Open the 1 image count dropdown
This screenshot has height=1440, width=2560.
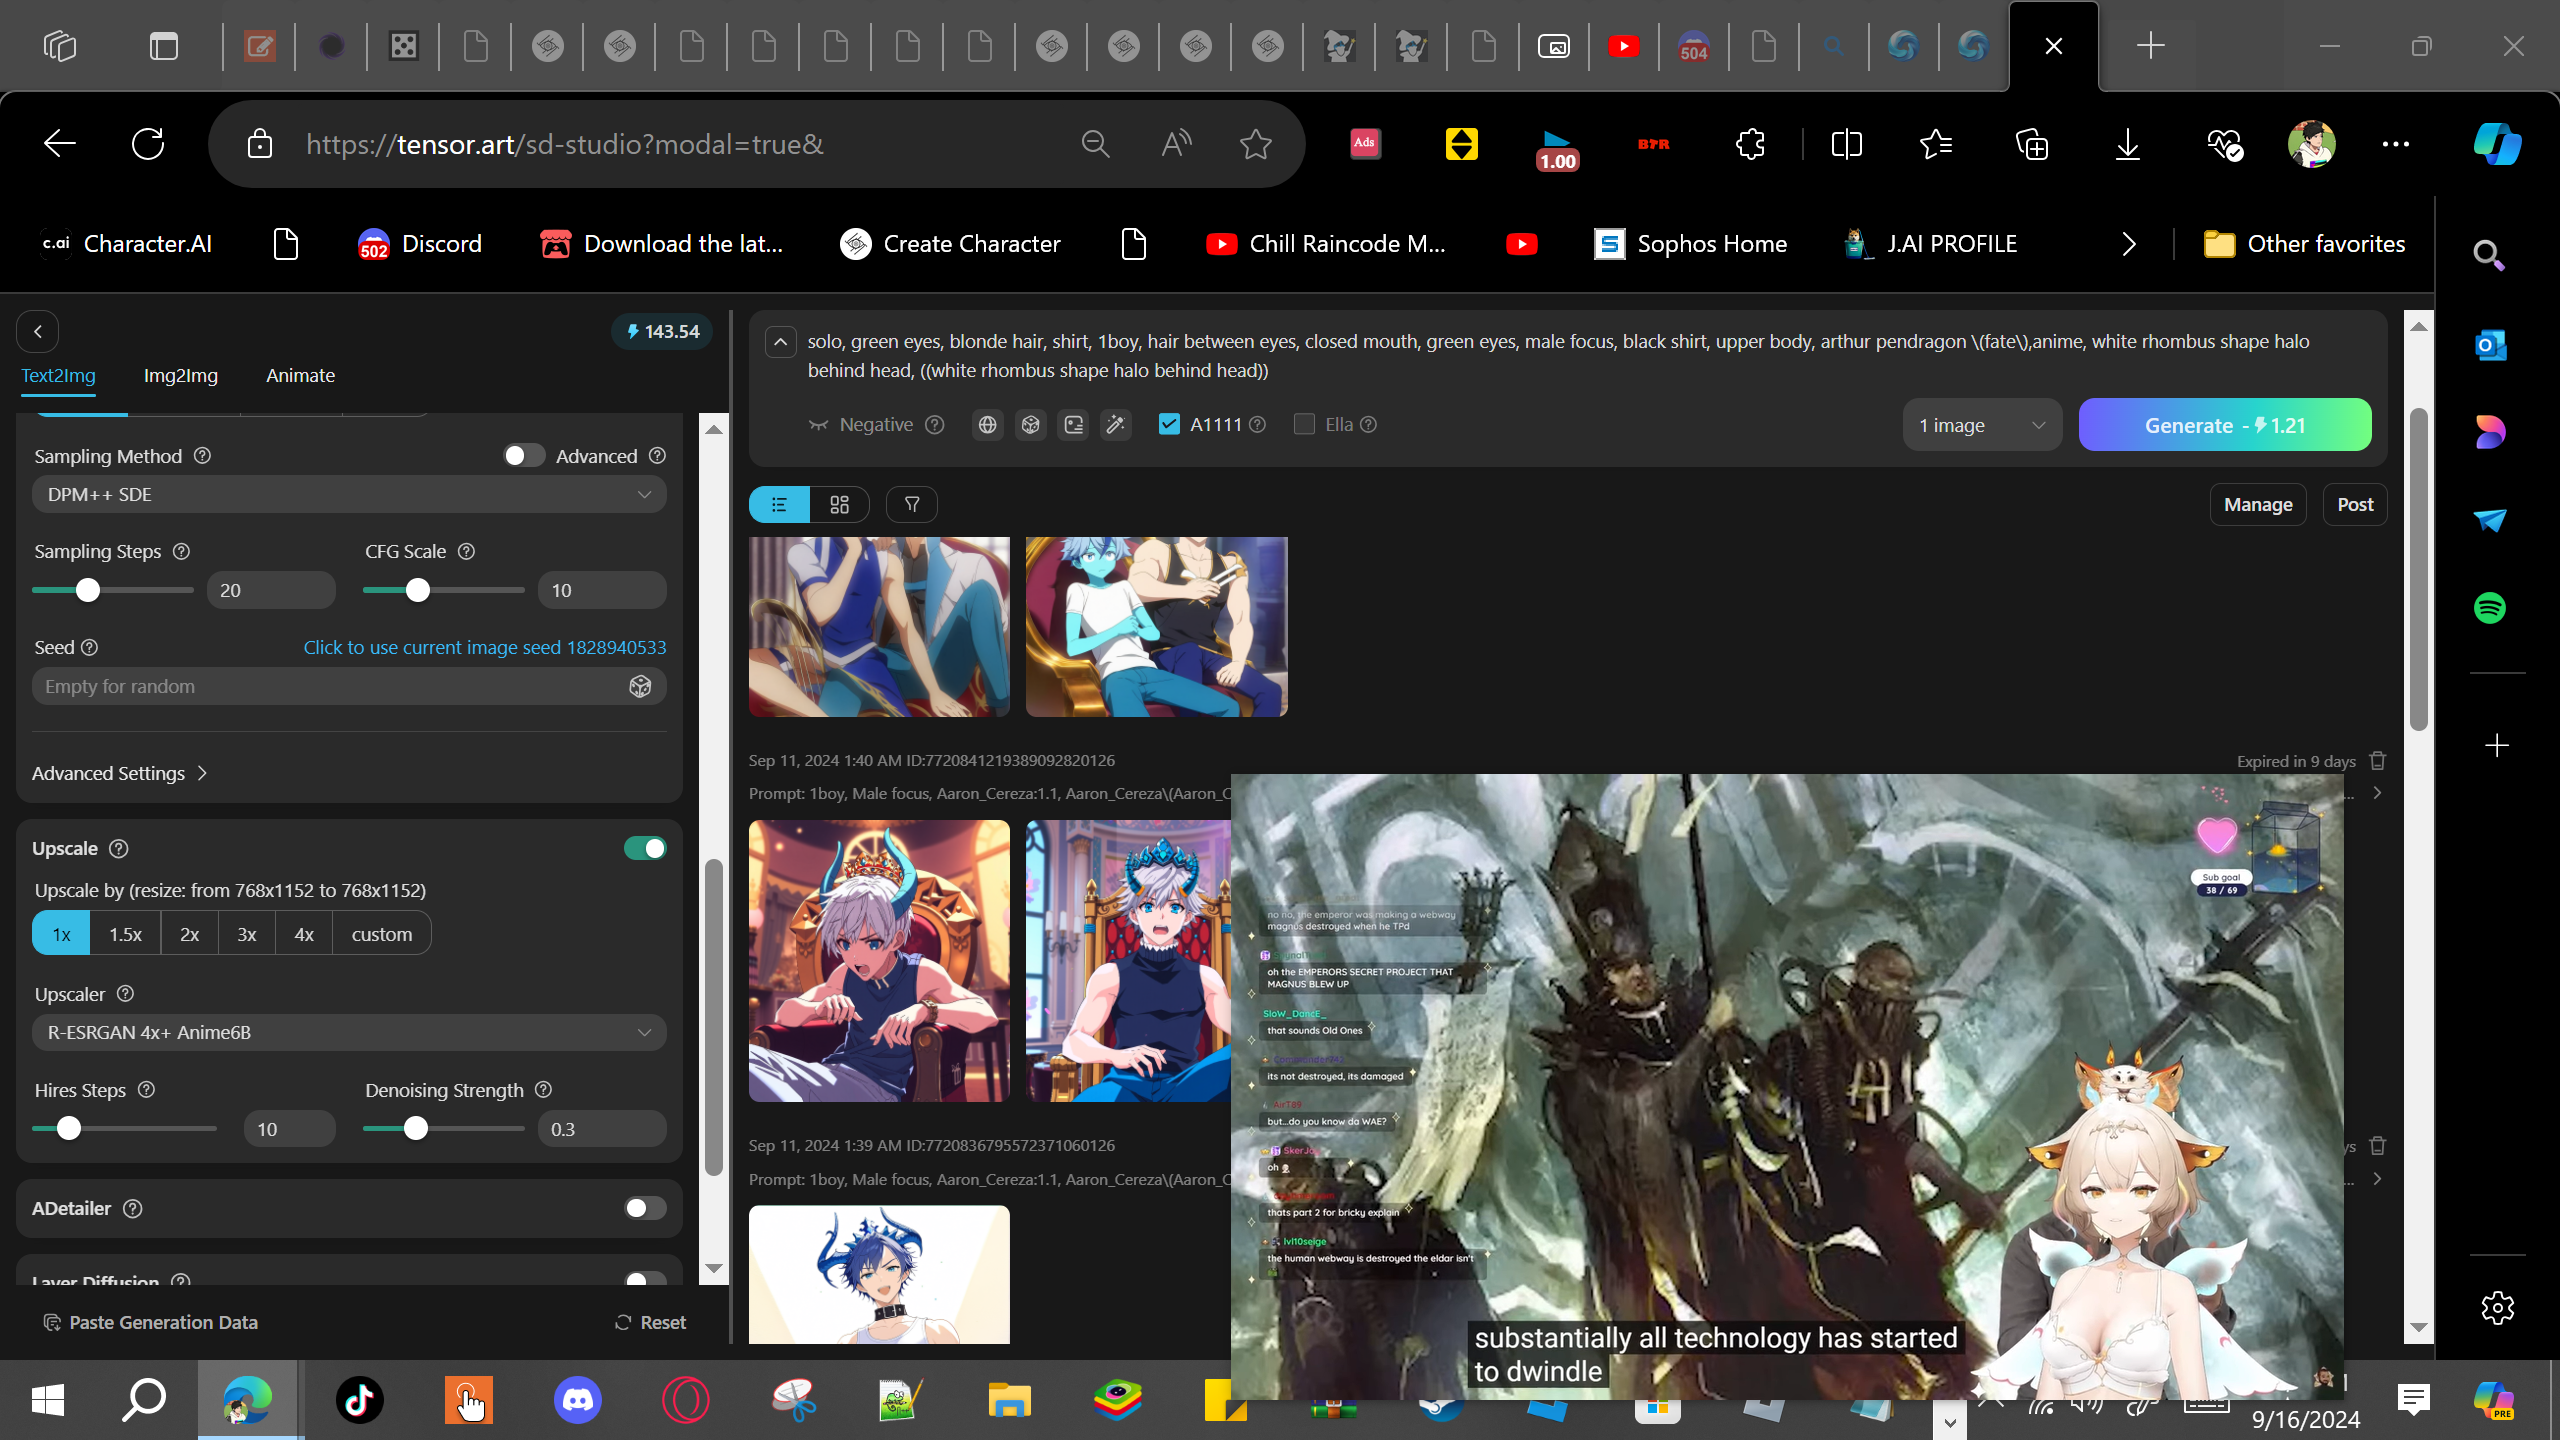tap(1982, 425)
